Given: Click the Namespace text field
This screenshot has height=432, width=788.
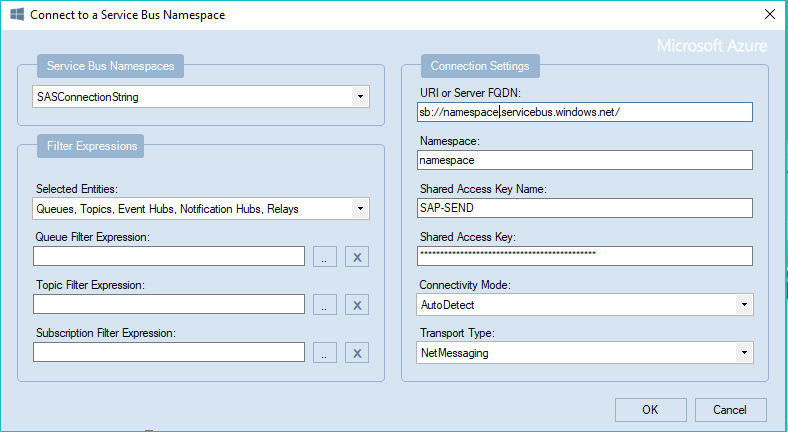Looking at the screenshot, I should [584, 160].
